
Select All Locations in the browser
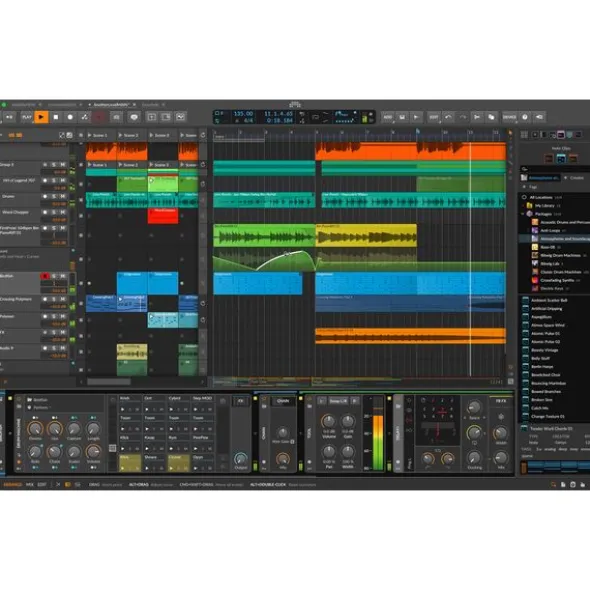(x=541, y=197)
